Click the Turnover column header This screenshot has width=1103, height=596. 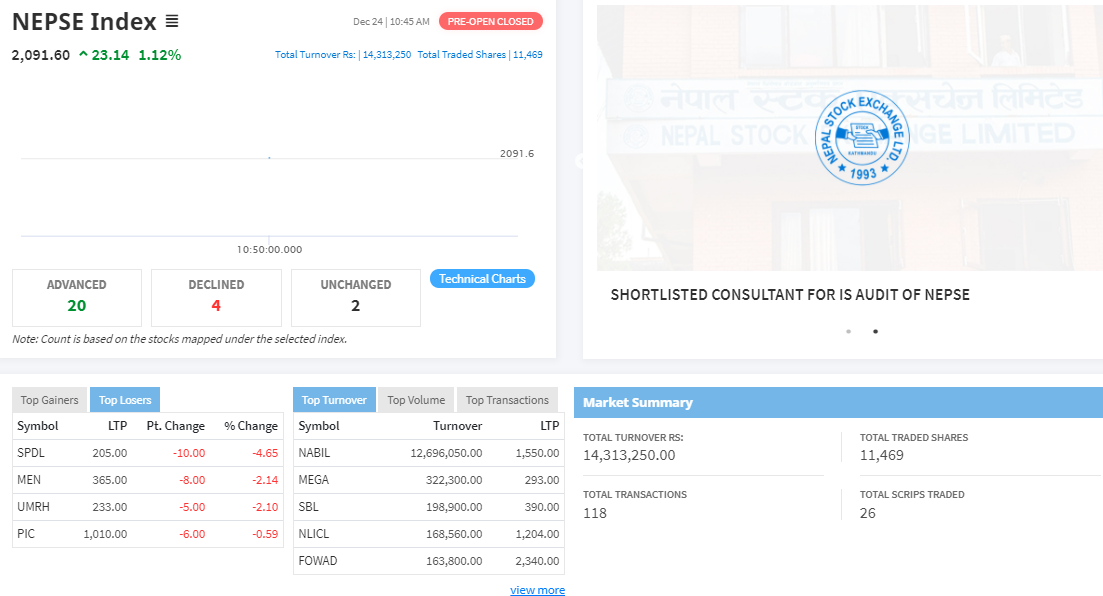(x=457, y=426)
